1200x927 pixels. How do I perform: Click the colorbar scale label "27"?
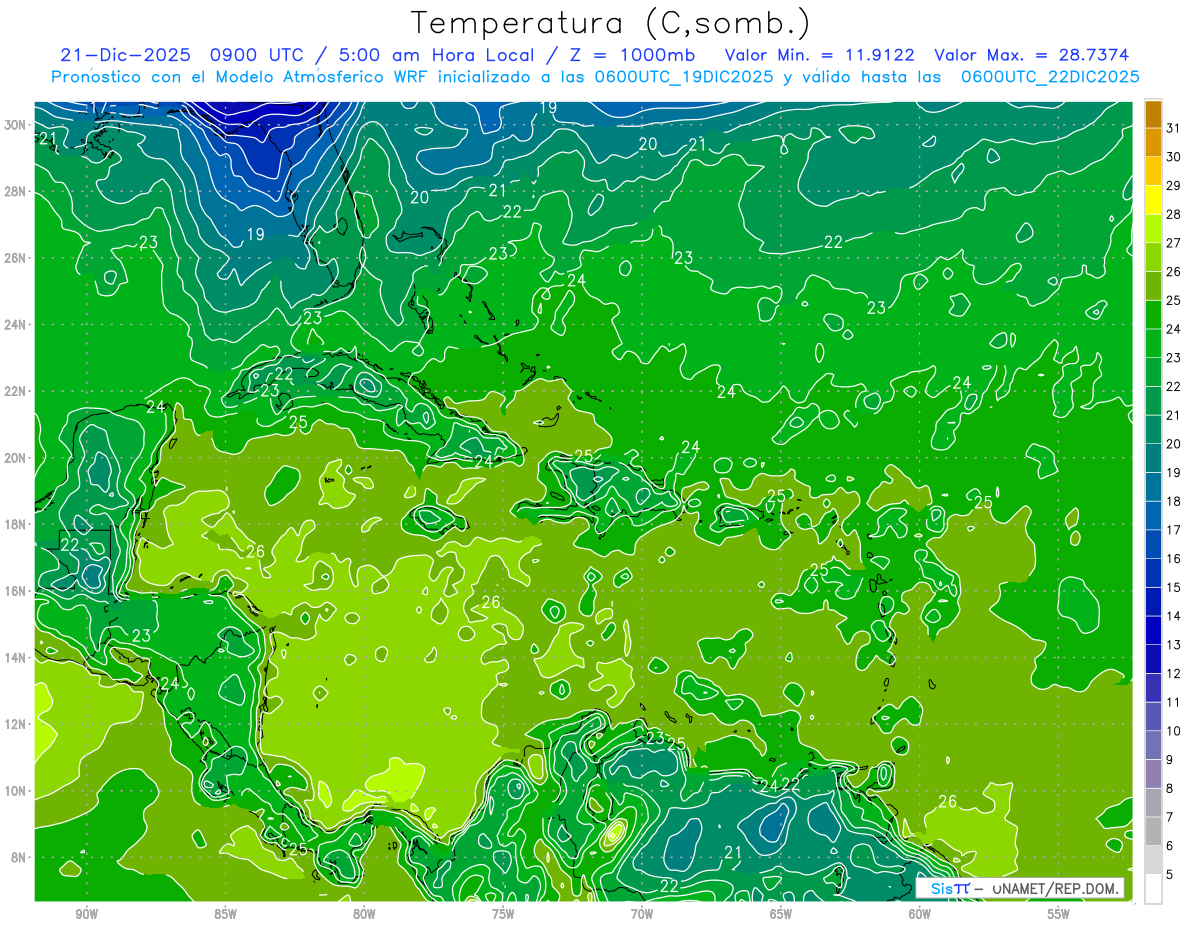tap(1174, 243)
